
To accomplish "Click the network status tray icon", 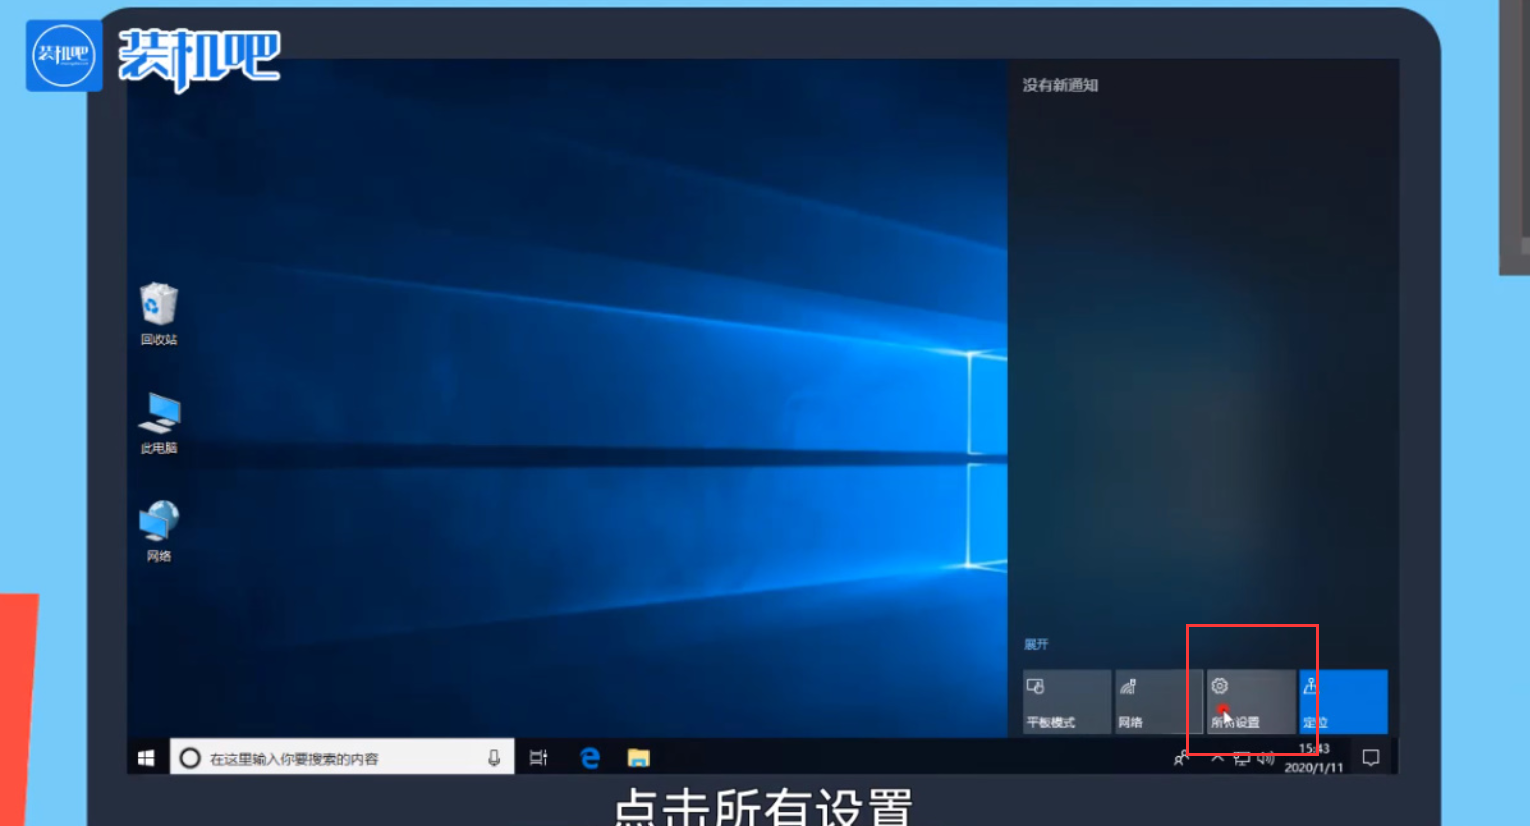I will (x=1242, y=759).
